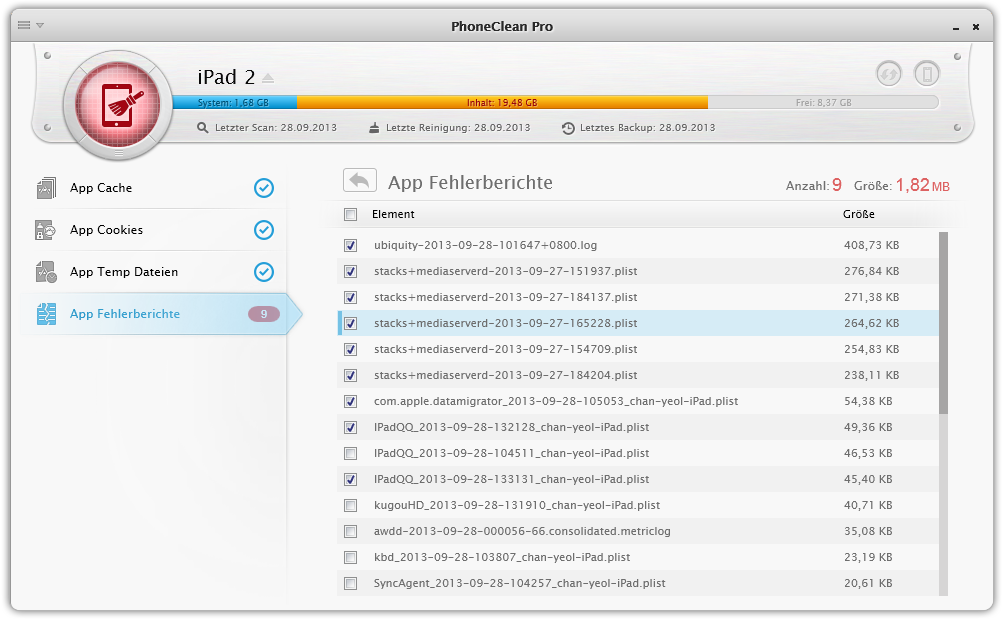Click the 408,73 KB size value
This screenshot has height=620, width=1004.
[x=871, y=245]
